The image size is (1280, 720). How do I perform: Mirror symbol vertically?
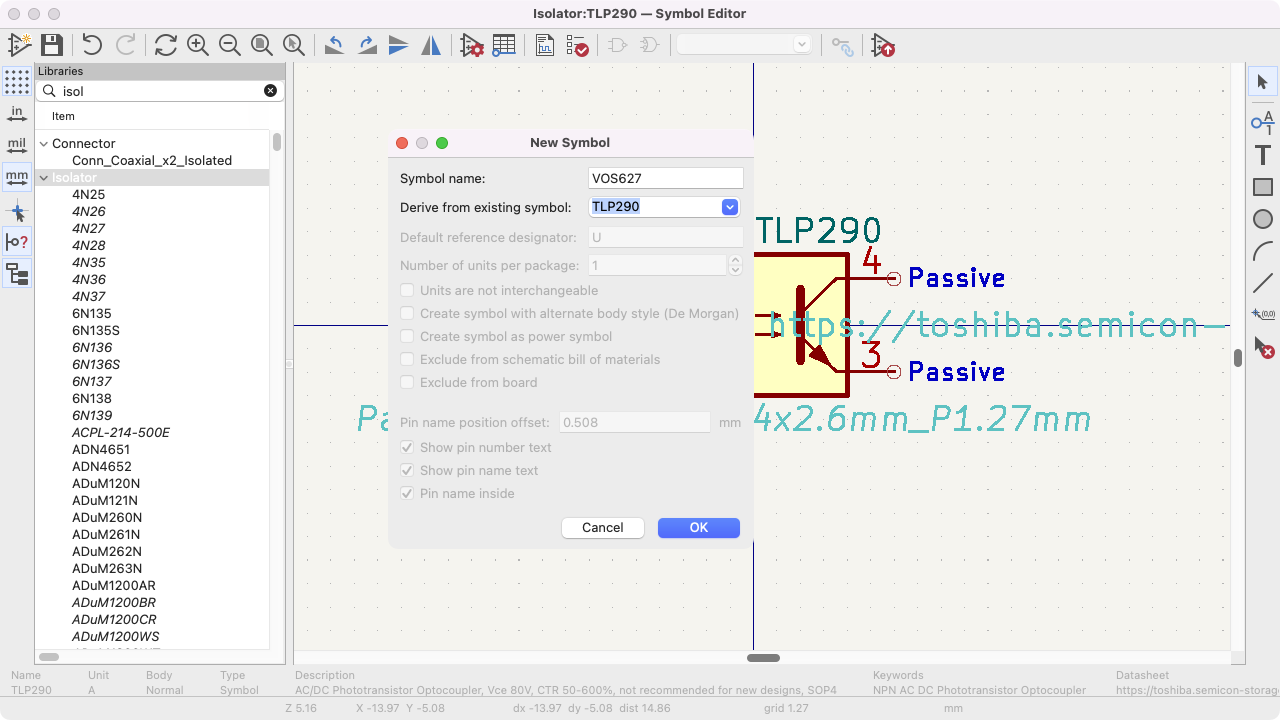click(399, 45)
